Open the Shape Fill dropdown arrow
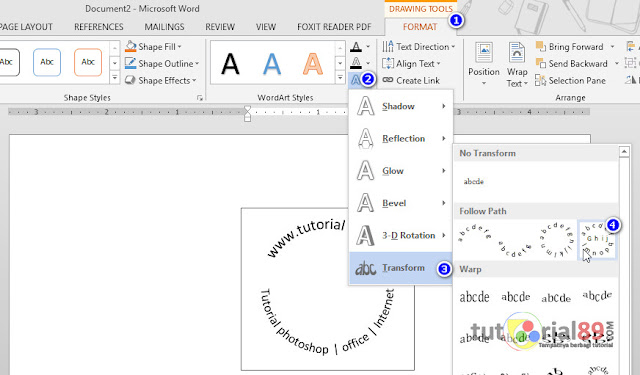The image size is (640, 375). (x=180, y=47)
